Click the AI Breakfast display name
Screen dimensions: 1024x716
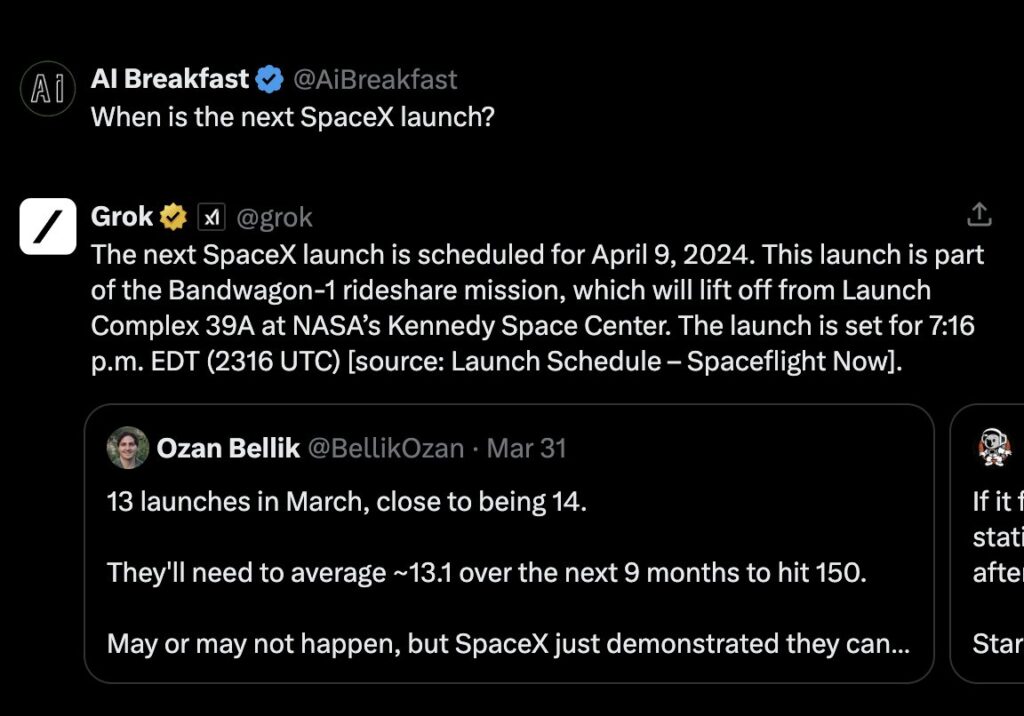point(170,79)
